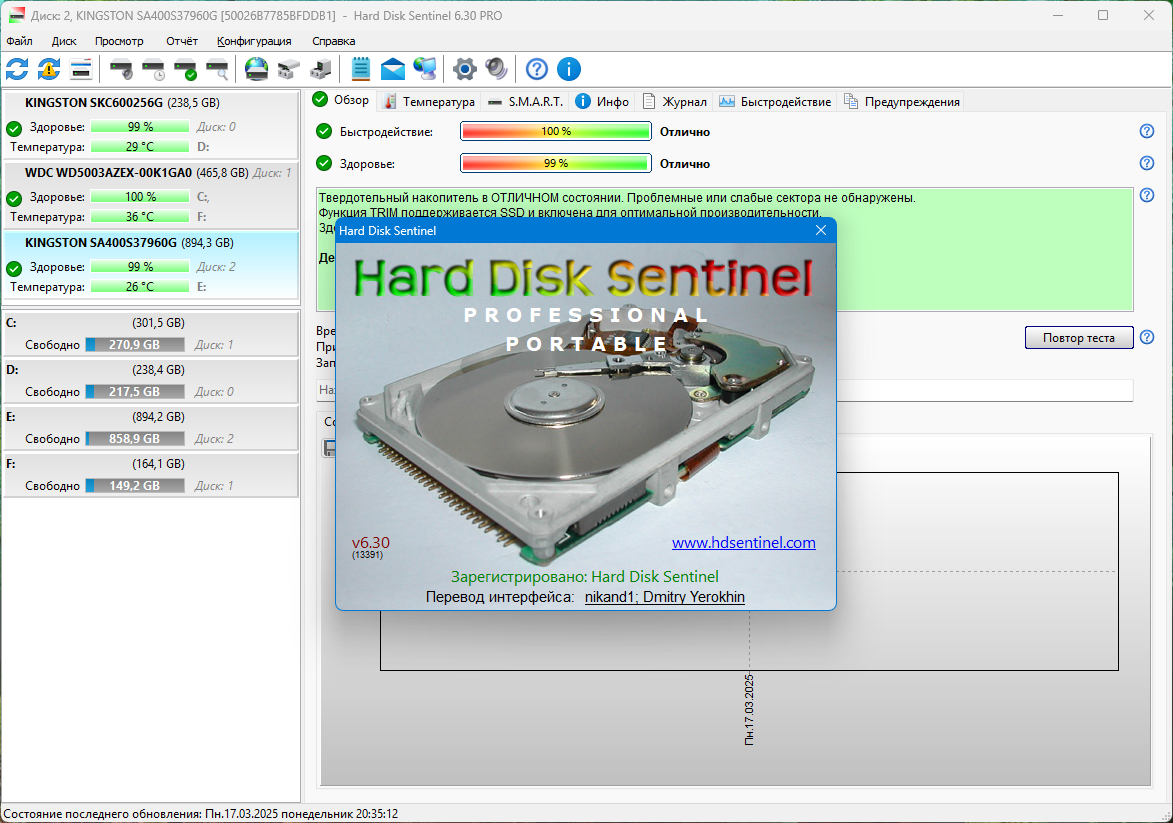Viewport: 1173px width, 823px height.
Task: Click the drive with magnifier surface test icon
Action: tap(218, 70)
